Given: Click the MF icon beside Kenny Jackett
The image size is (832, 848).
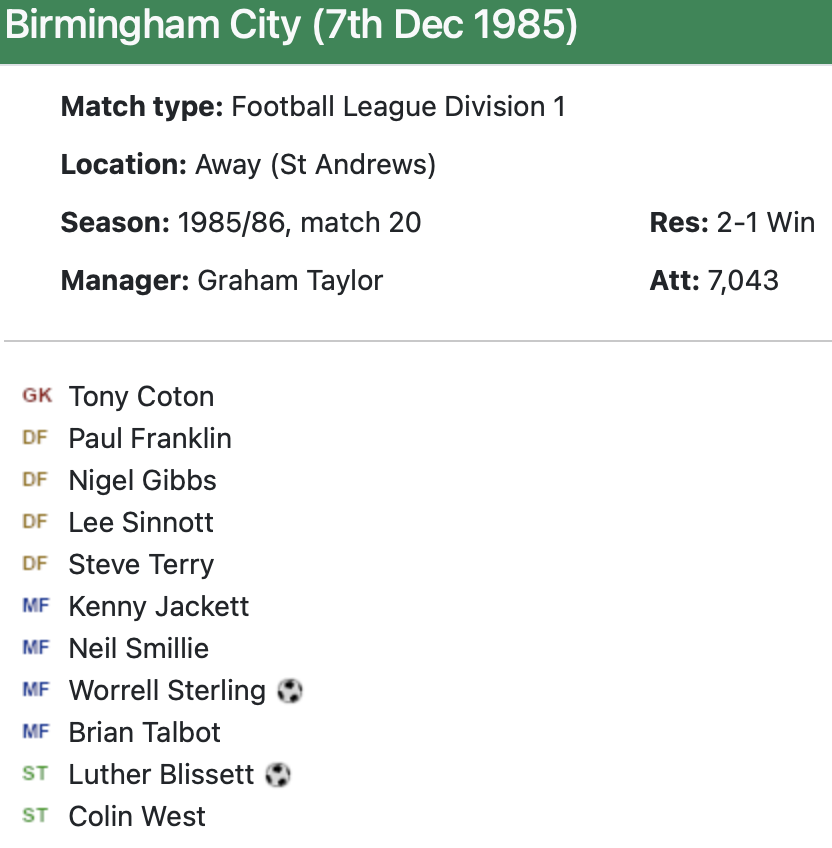Looking at the screenshot, I should tap(35, 606).
